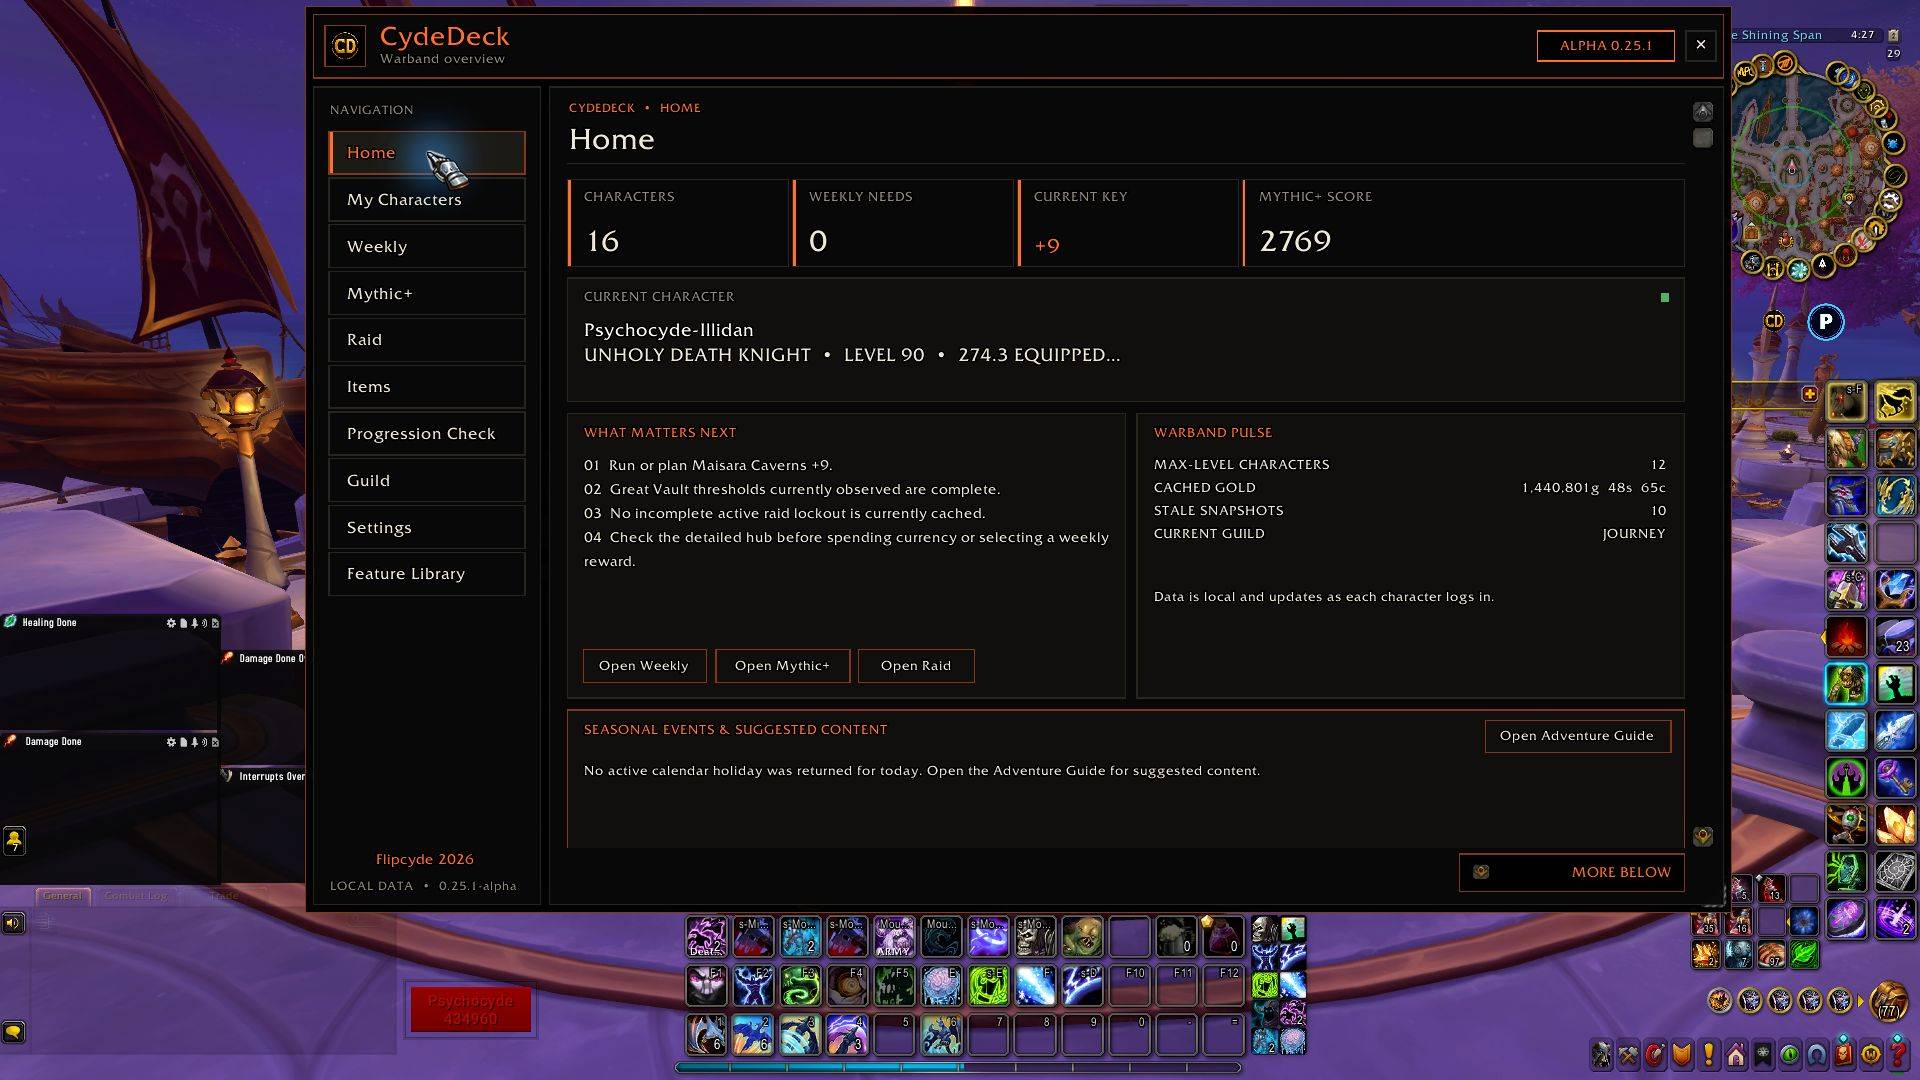Open the Shop gold coin micro button
Screen dimensions: 1920x1080
click(x=1871, y=1054)
